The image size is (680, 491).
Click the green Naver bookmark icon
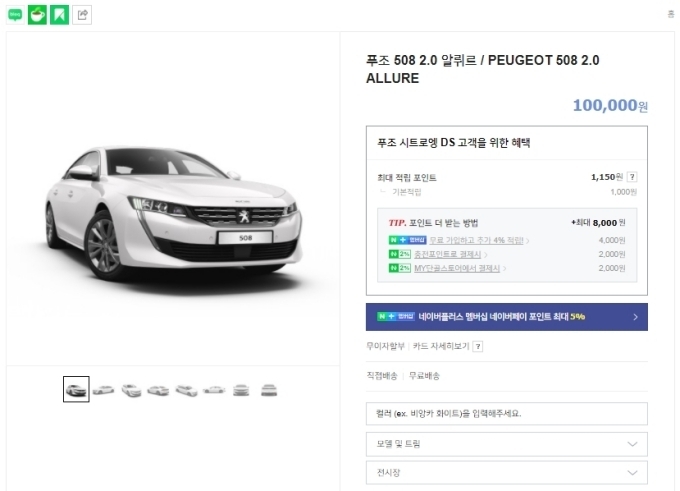[60, 15]
